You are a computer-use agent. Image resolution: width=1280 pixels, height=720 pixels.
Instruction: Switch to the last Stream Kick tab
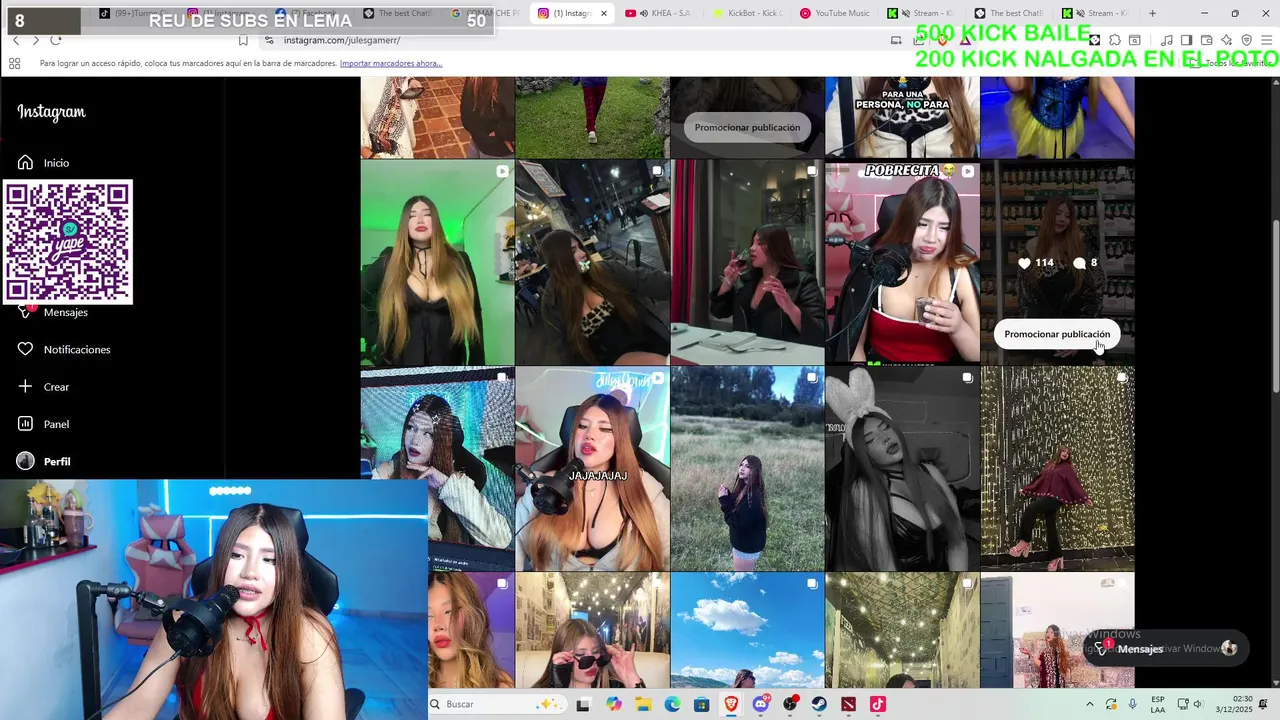(x=1096, y=13)
